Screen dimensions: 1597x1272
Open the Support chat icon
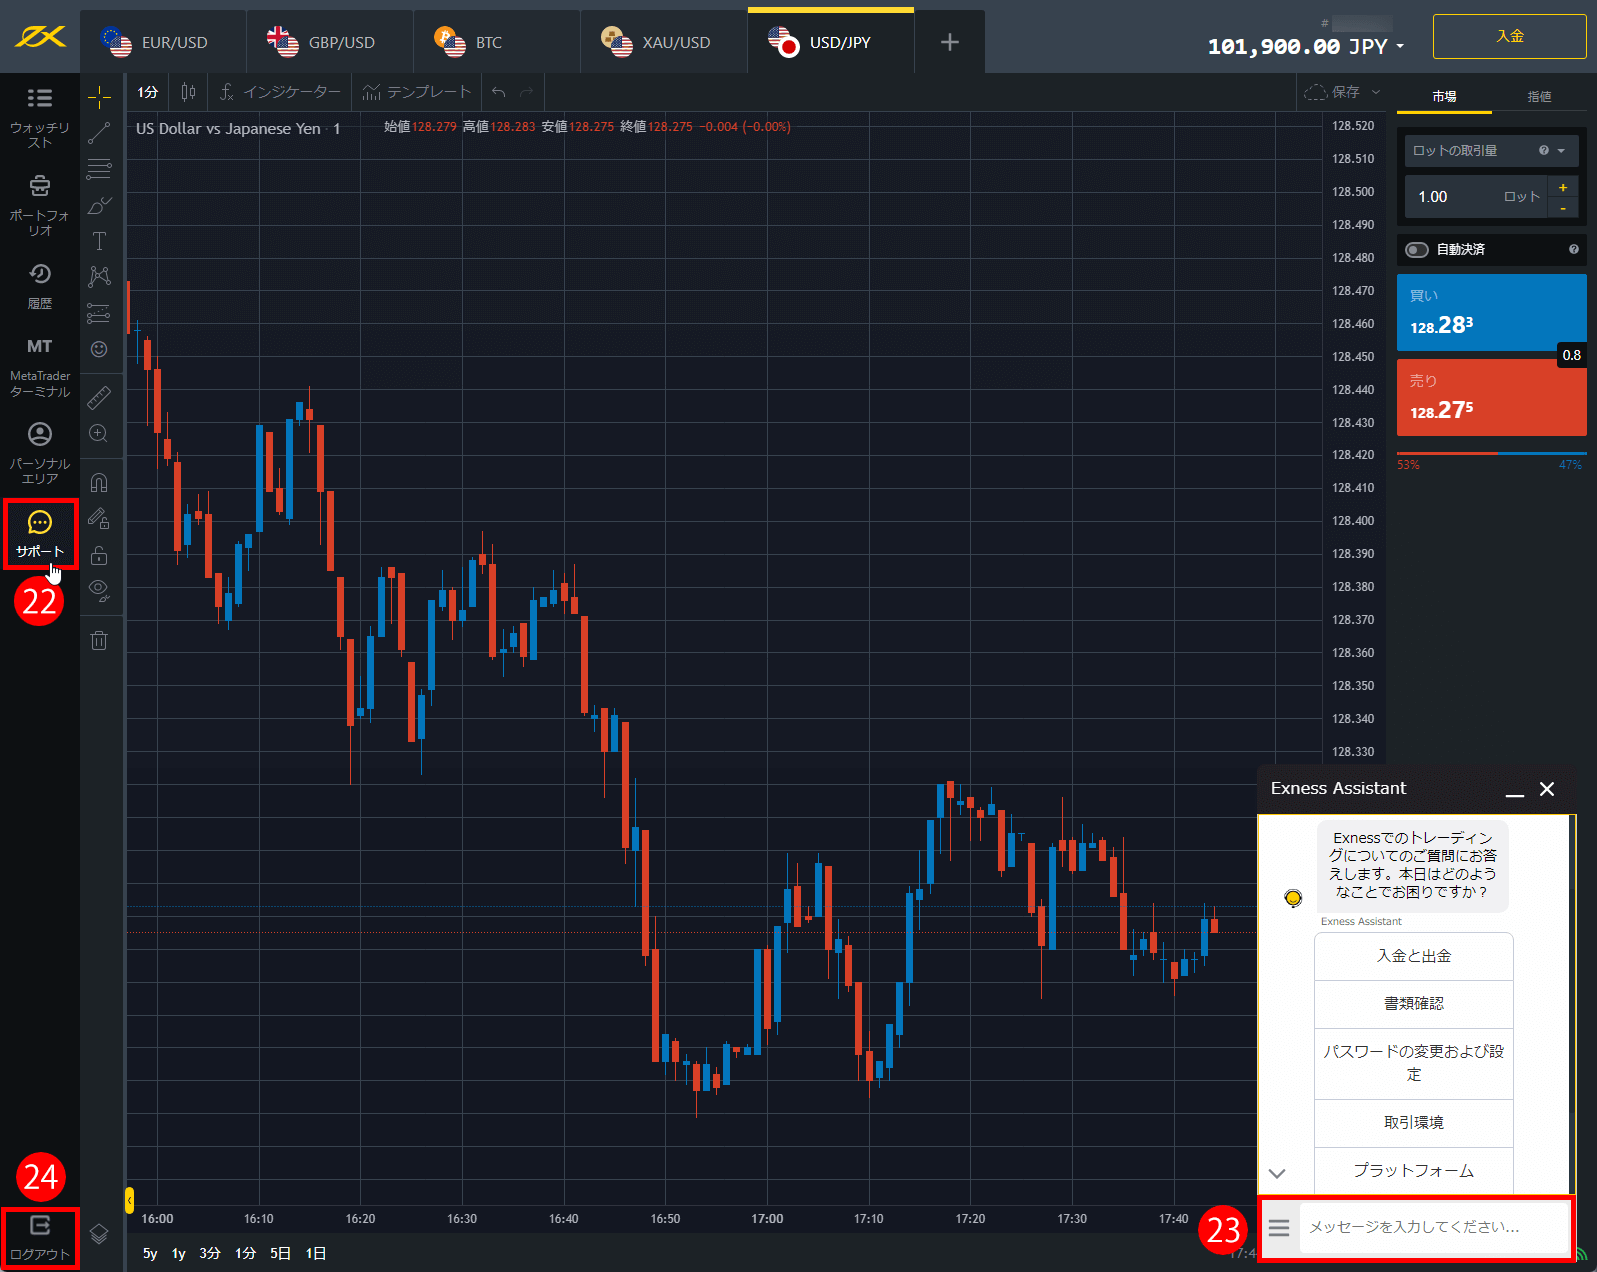tap(39, 522)
